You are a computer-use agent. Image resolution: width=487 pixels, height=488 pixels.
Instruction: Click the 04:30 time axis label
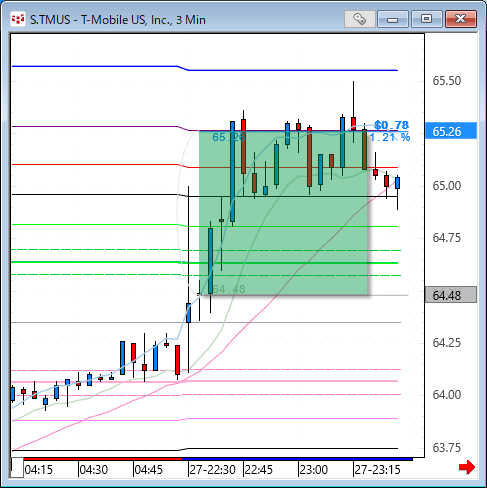[94, 470]
